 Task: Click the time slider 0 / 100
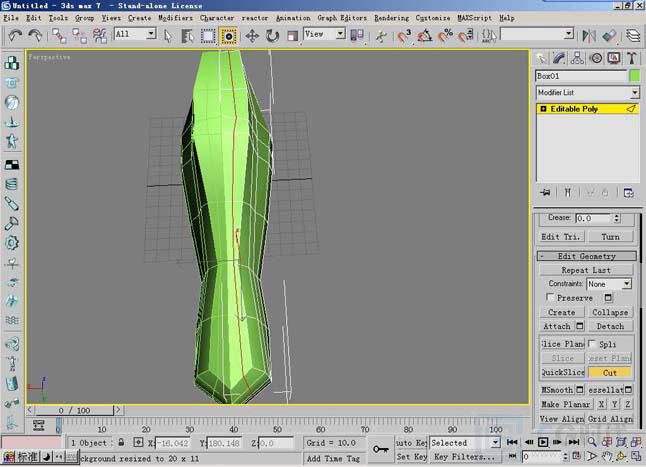coord(74,410)
